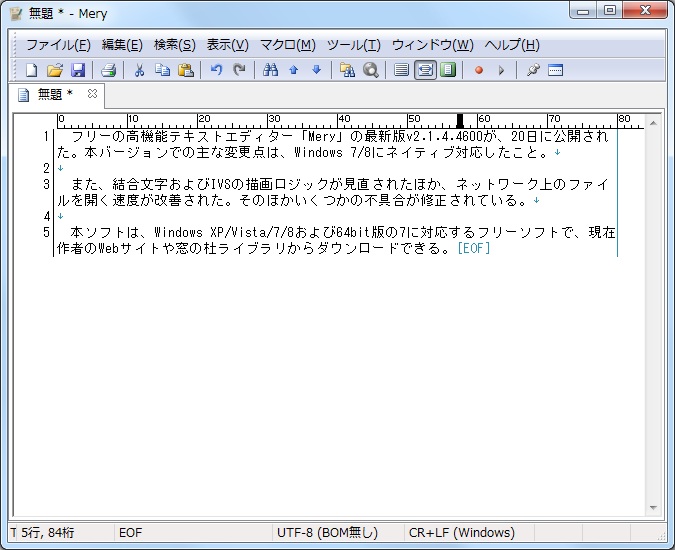
Task: Toggle wrap at specified column icon
Action: (425, 70)
